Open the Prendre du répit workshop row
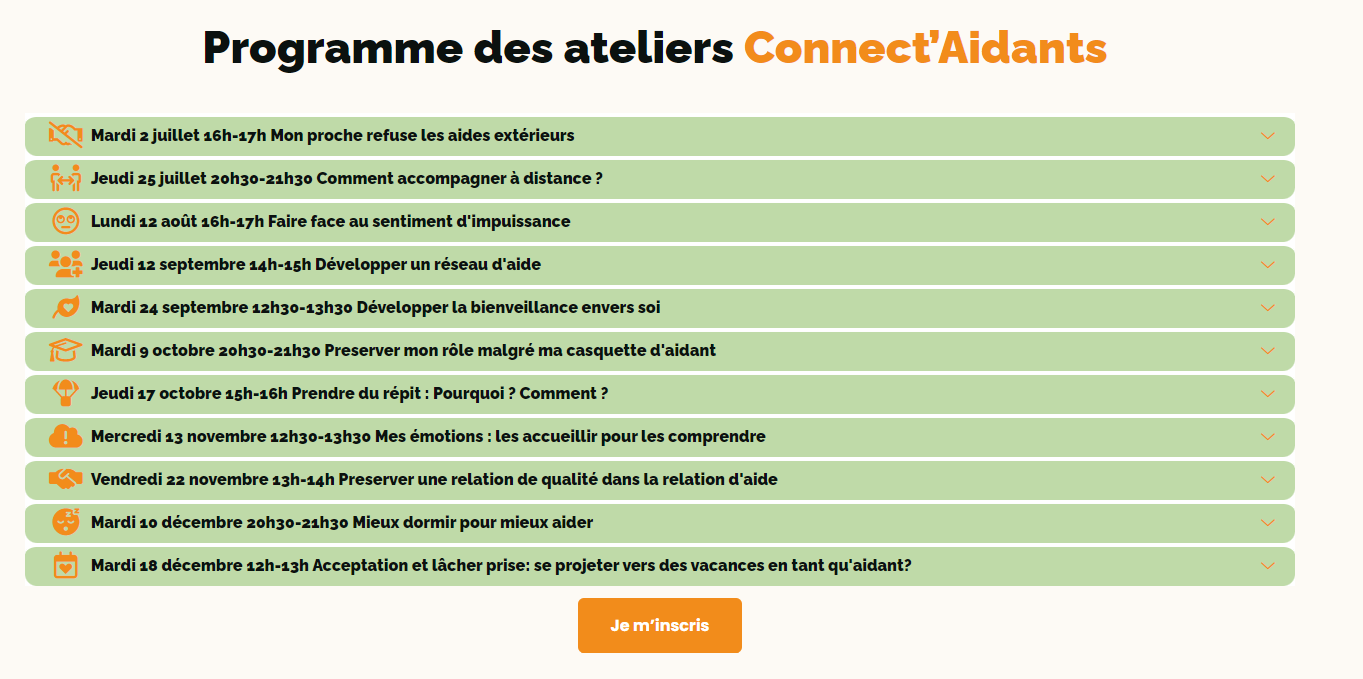 [660, 394]
